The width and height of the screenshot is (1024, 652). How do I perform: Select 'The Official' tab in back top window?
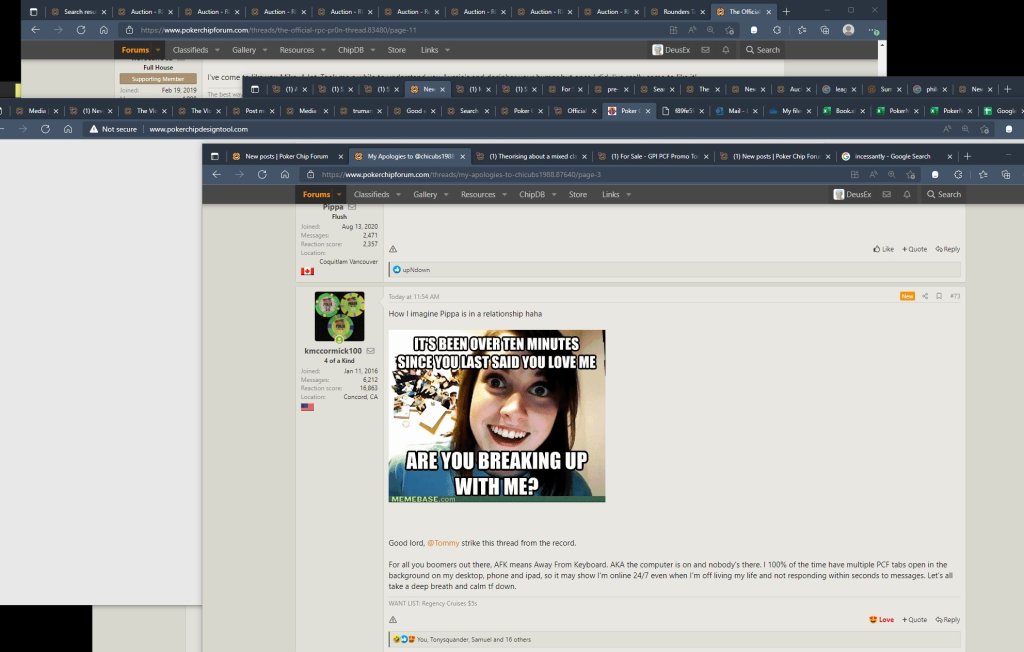(x=744, y=12)
